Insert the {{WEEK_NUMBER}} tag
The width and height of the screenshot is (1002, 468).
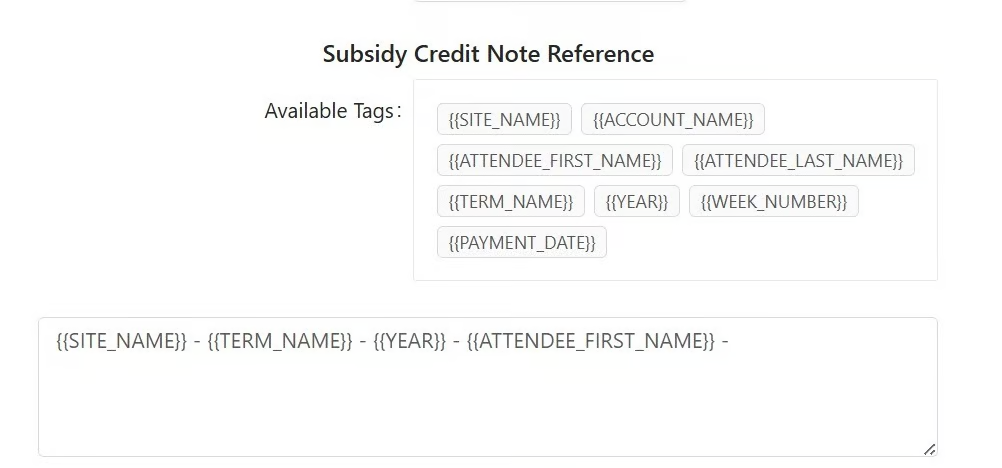(773, 202)
